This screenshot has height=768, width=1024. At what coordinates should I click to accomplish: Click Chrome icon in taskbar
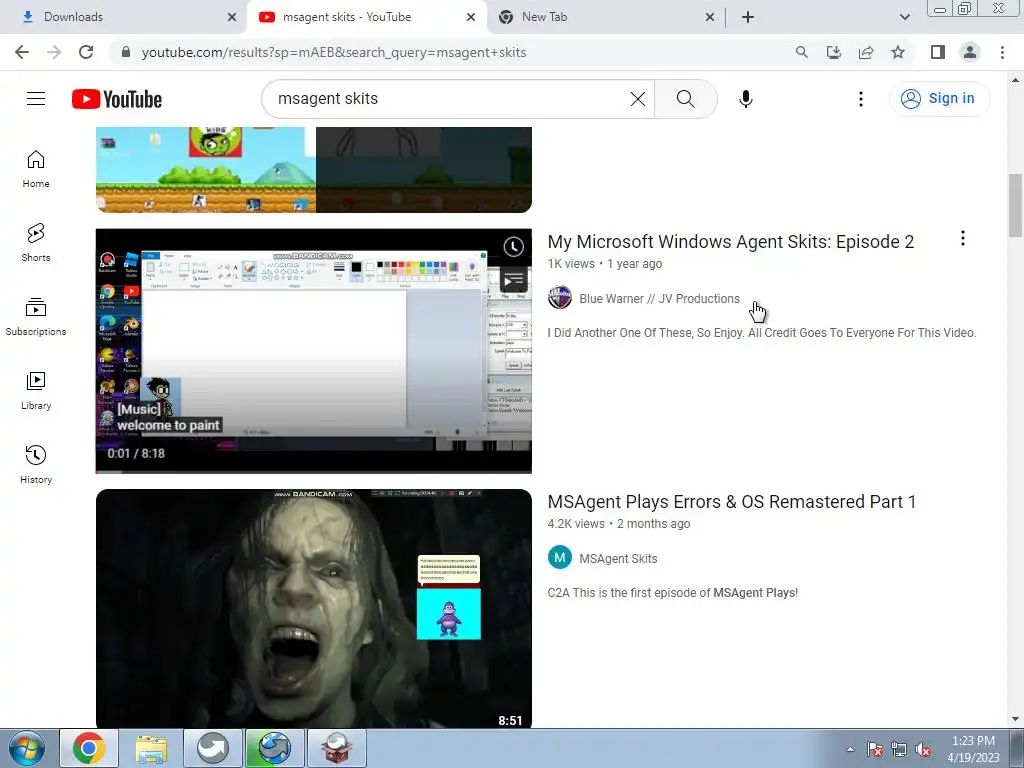pos(89,748)
